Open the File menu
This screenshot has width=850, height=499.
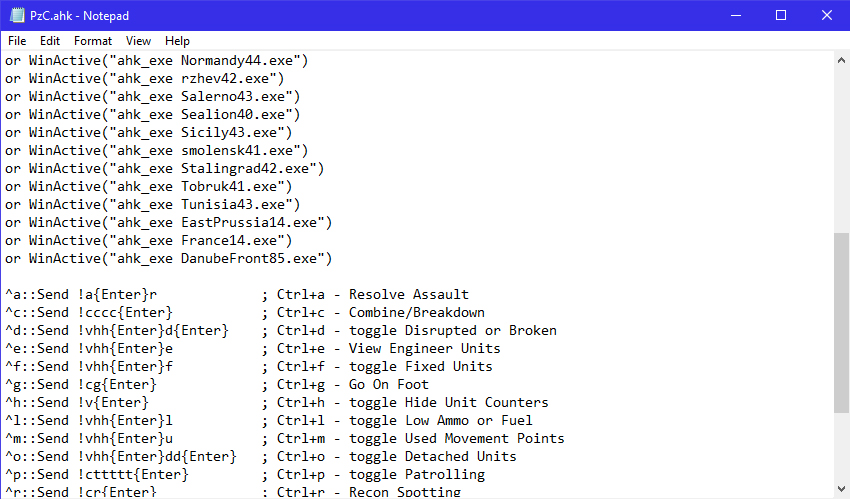pyautogui.click(x=17, y=41)
